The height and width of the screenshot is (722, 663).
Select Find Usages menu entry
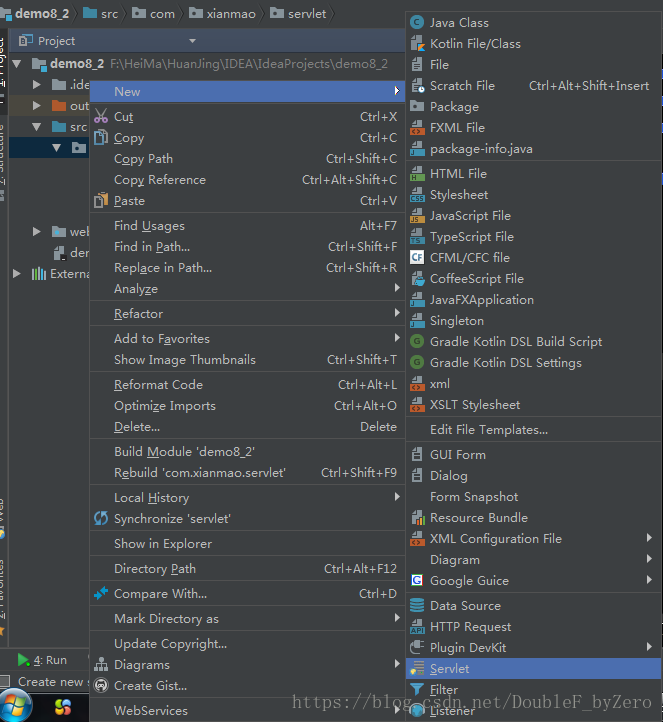pos(247,226)
